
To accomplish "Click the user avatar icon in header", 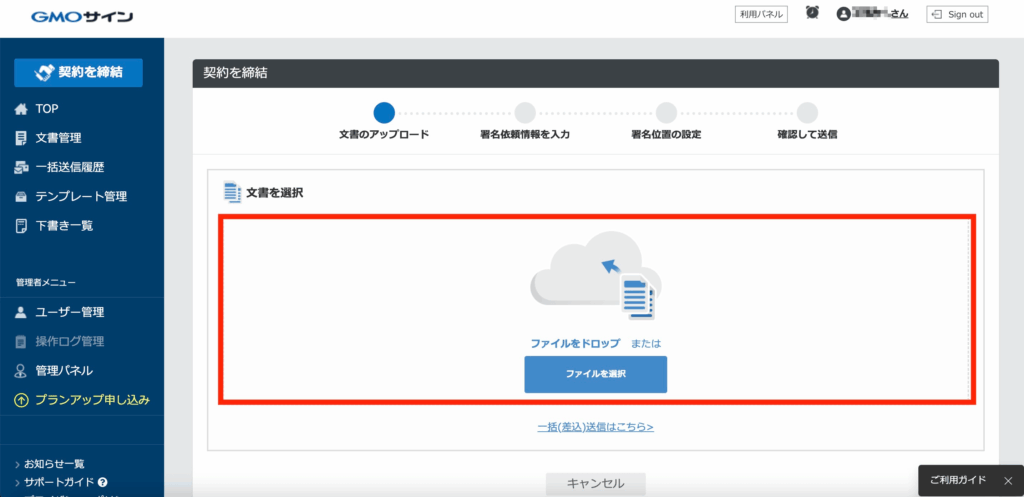I will [x=844, y=14].
